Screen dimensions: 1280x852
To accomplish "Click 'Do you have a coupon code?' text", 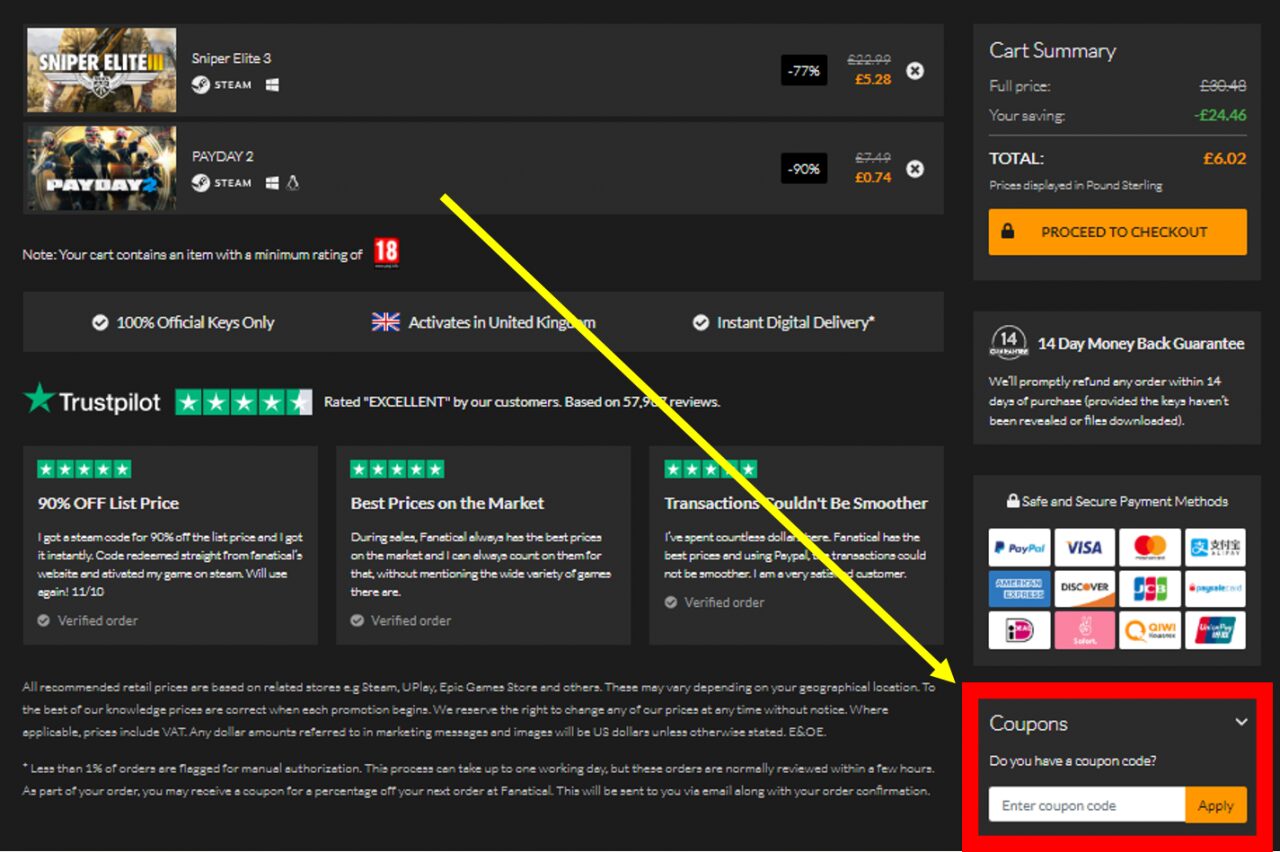I will pyautogui.click(x=1072, y=761).
